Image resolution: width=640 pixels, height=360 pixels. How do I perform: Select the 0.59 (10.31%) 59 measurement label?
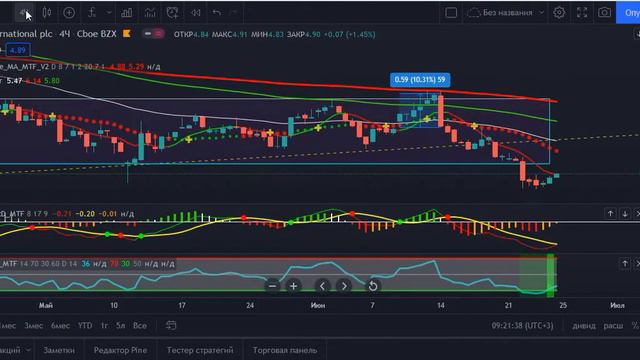coord(420,80)
